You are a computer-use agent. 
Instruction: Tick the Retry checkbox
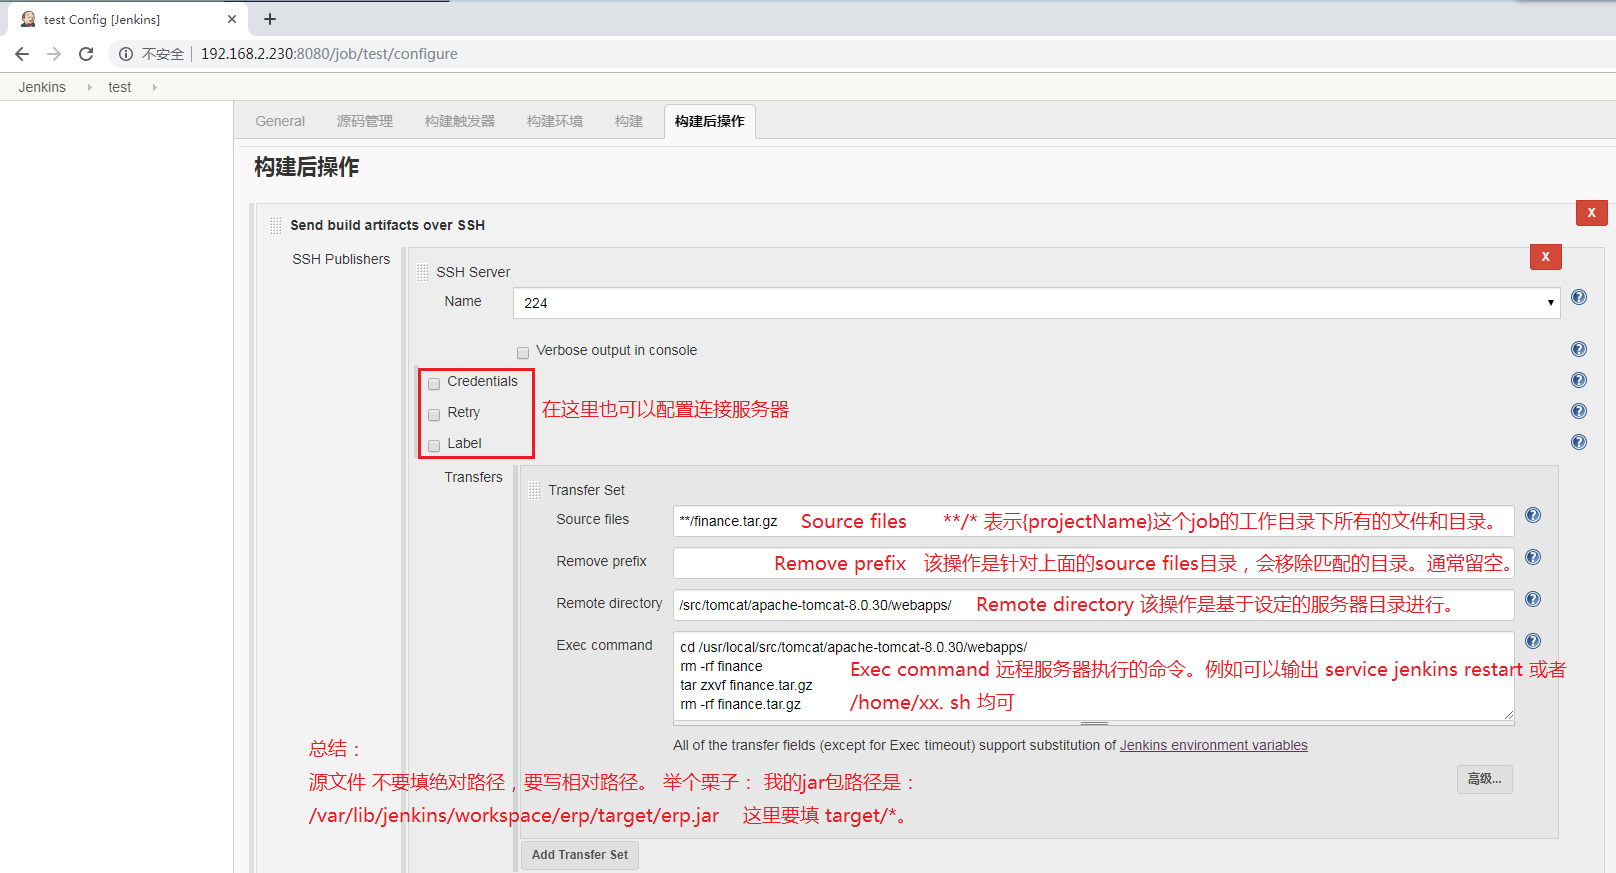(434, 414)
